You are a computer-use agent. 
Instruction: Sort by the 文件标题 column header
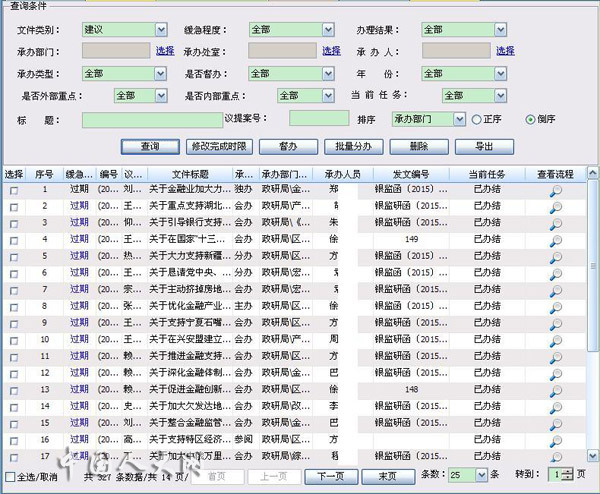click(190, 174)
